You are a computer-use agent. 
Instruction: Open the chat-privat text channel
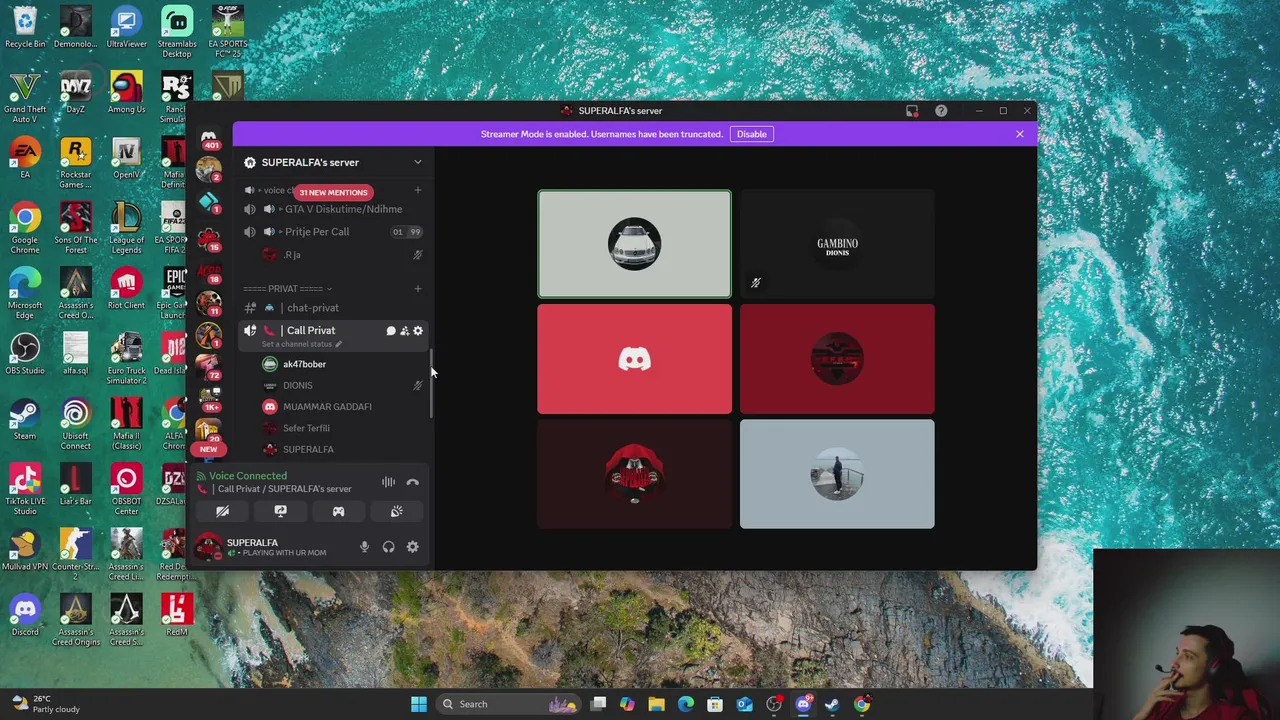332,308
